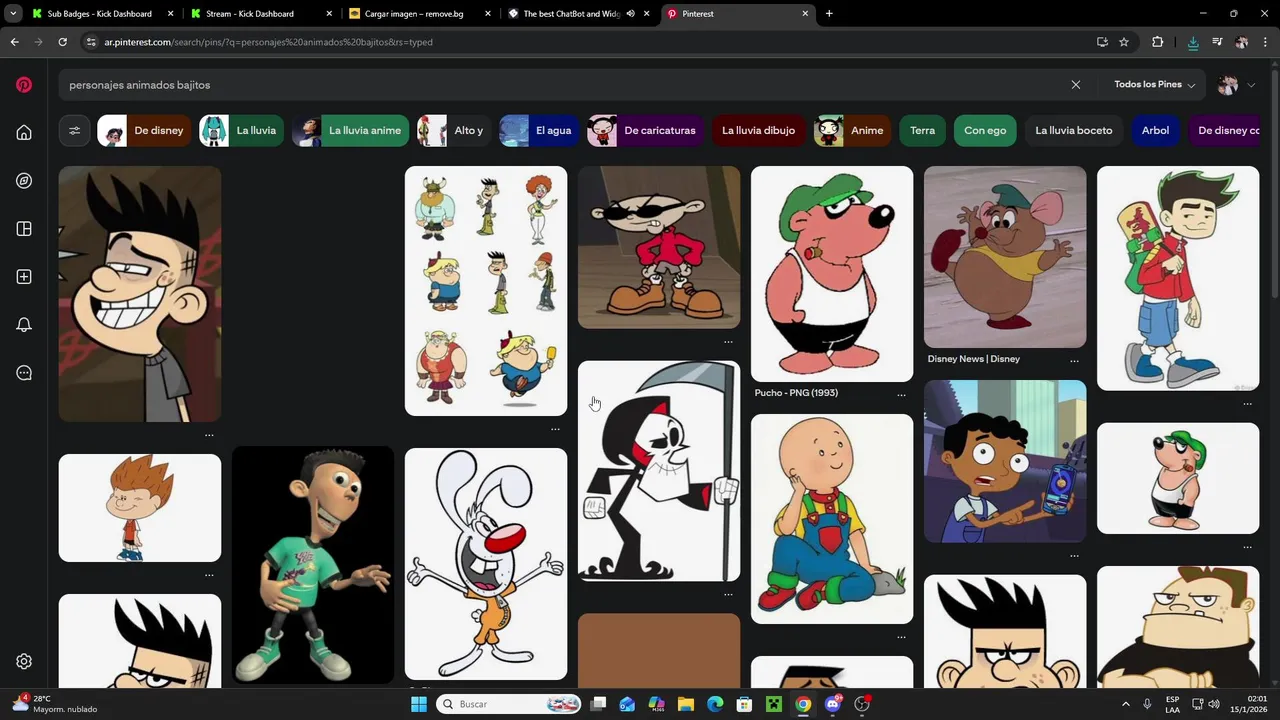The image size is (1280, 720).
Task: Open a new Chrome tab
Action: point(829,14)
